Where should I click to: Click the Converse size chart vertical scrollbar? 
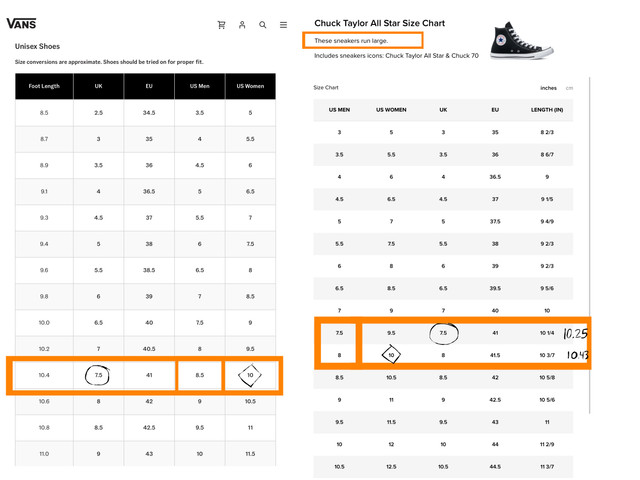590,245
